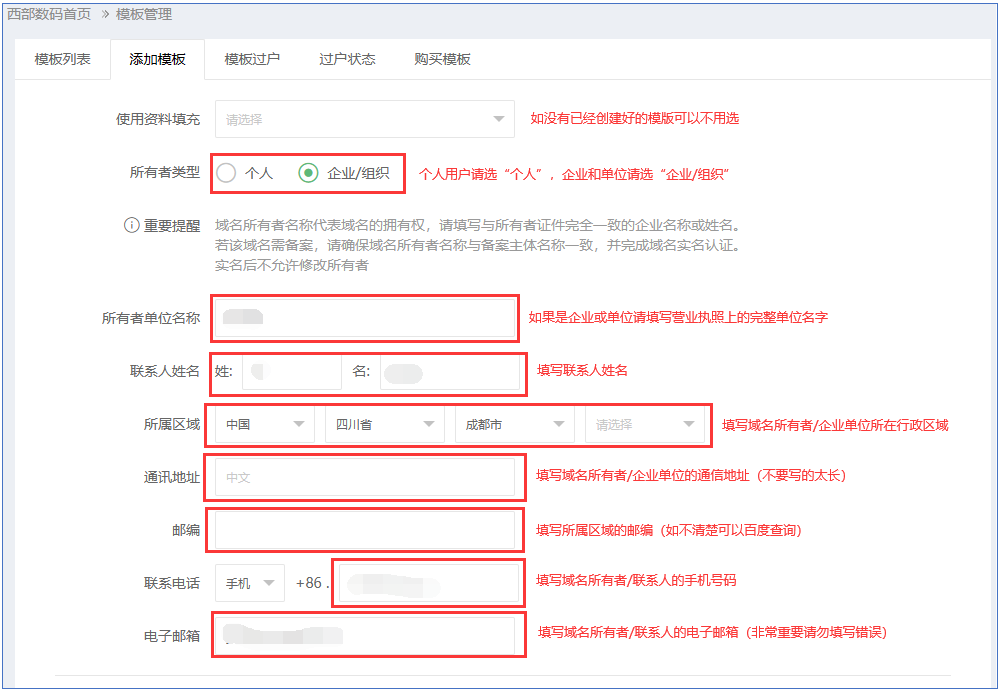Open the 使用资料填充 dropdown

pos(364,119)
